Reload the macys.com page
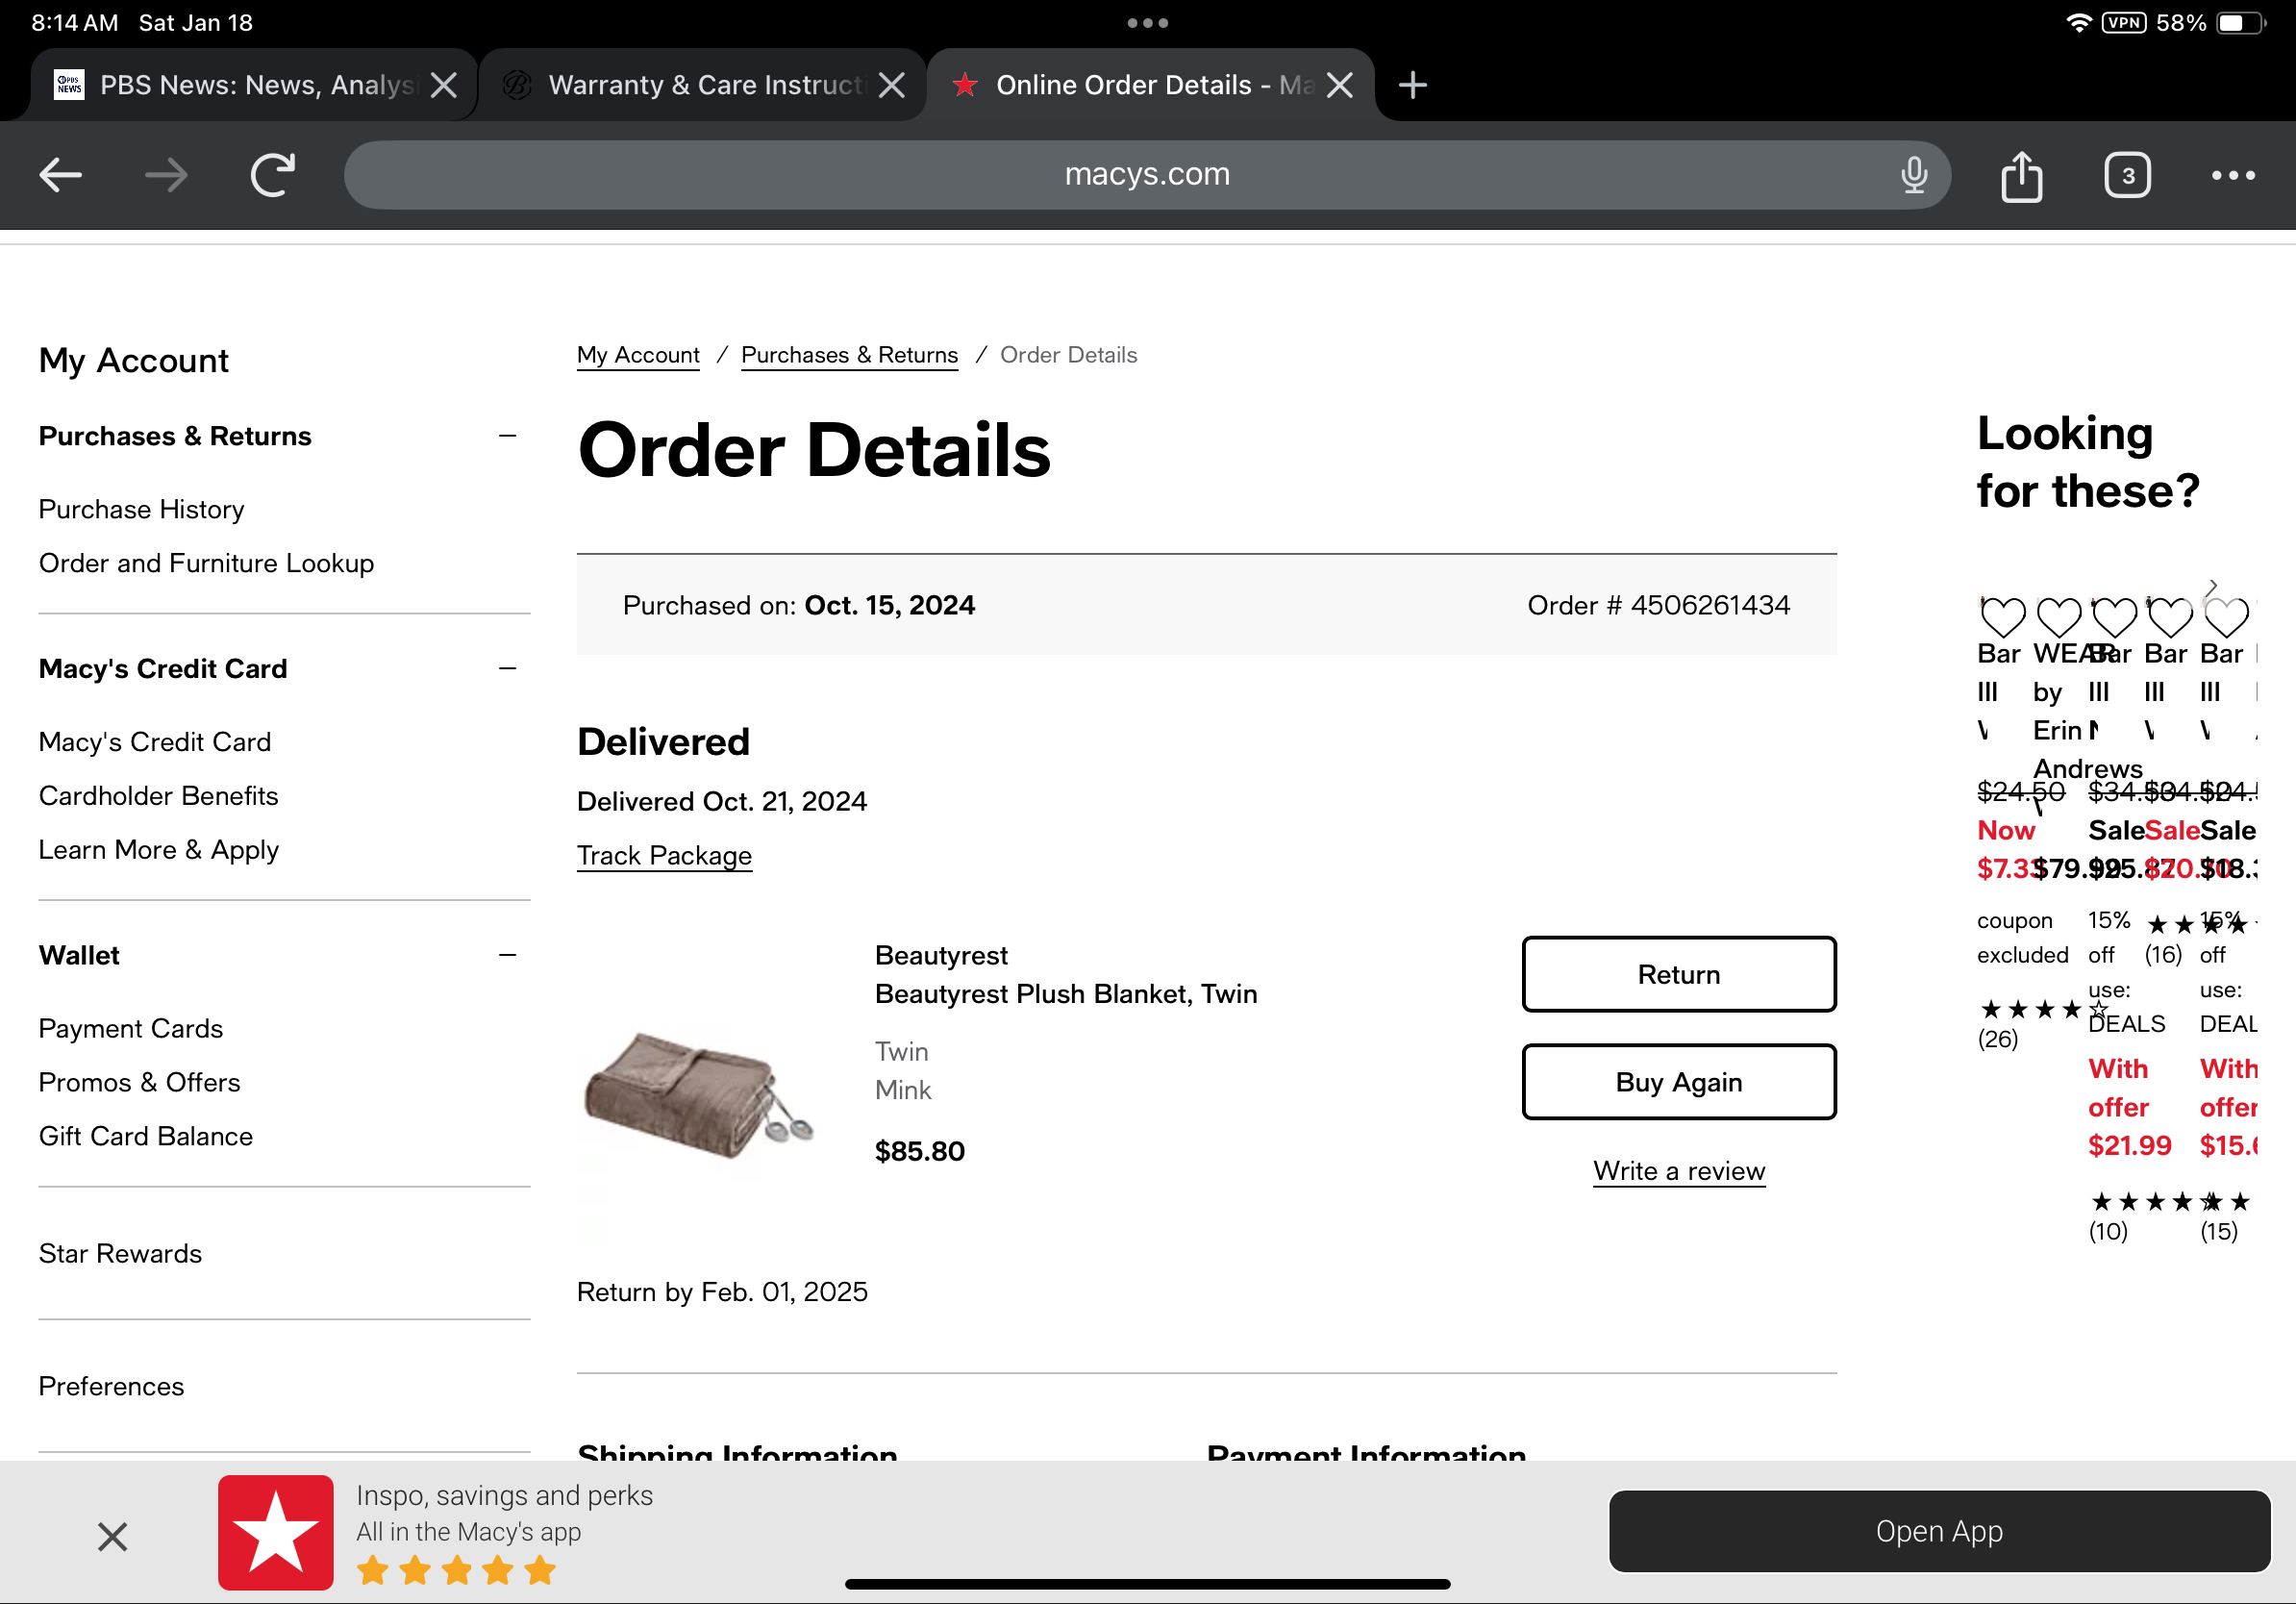Image resolution: width=2296 pixels, height=1604 pixels. point(272,175)
